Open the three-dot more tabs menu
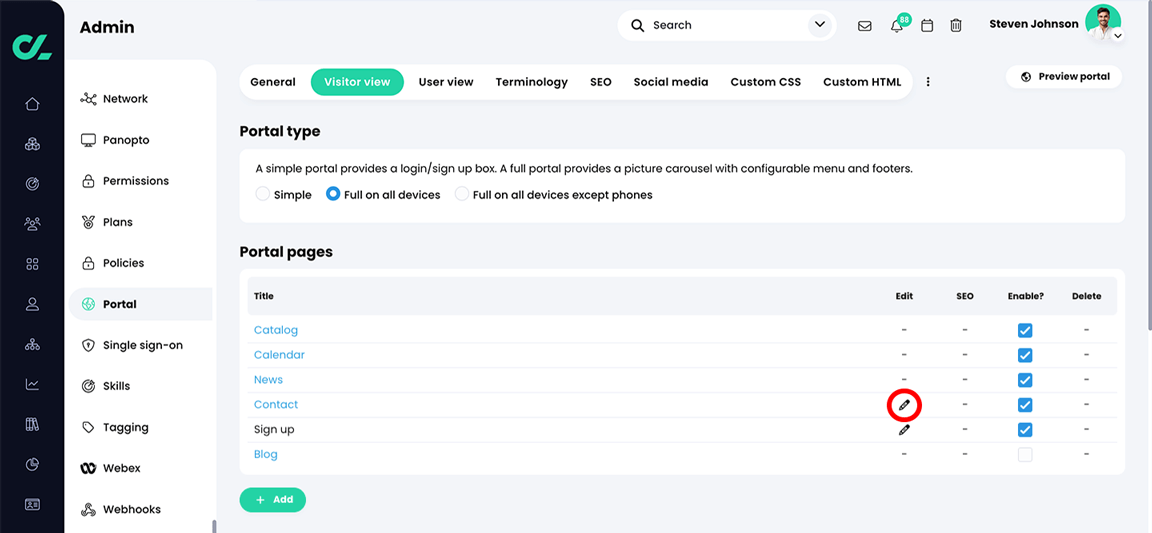This screenshot has height=533, width=1152. [x=928, y=82]
